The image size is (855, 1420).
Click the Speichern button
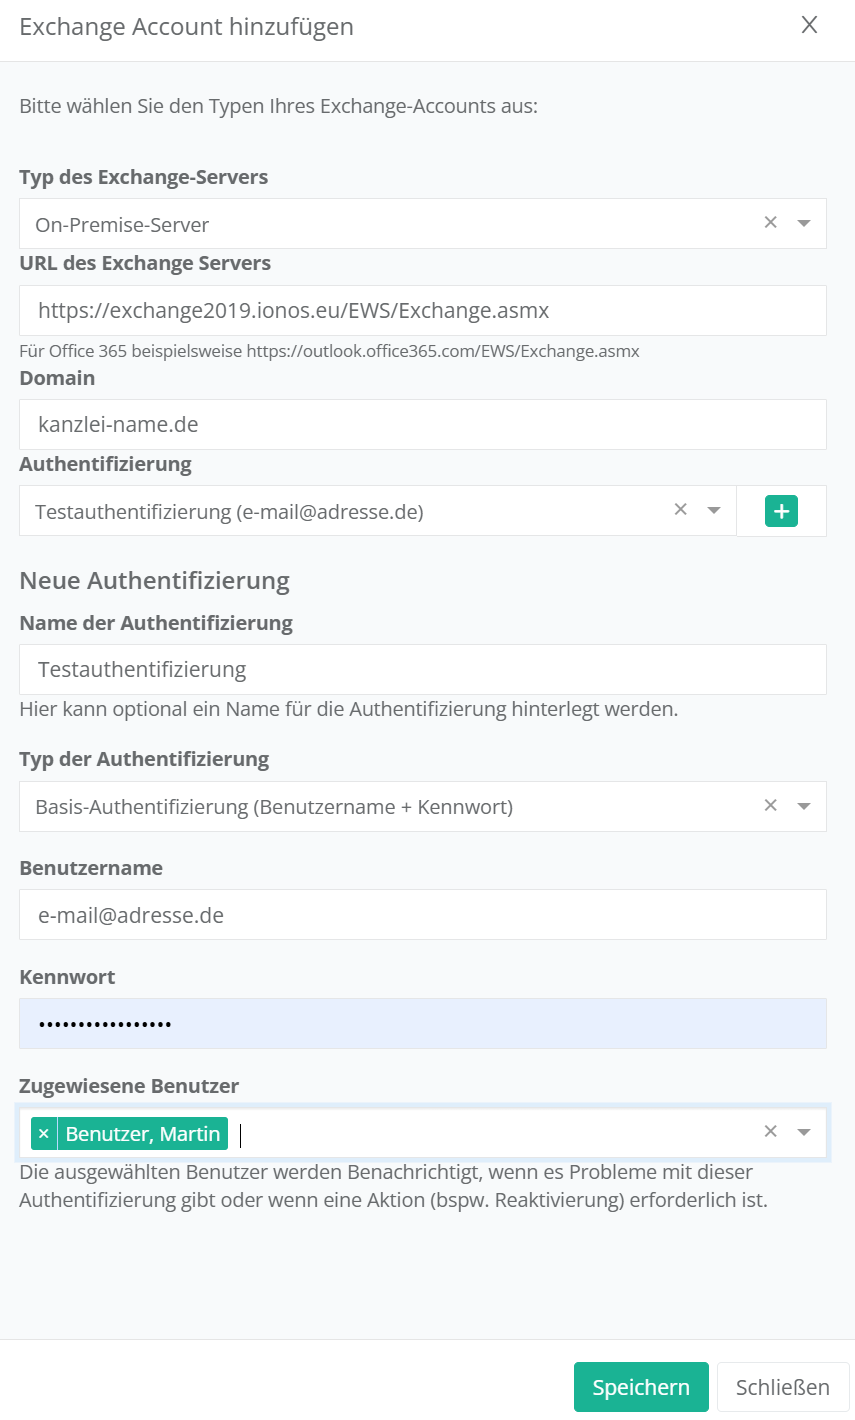pyautogui.click(x=640, y=1387)
